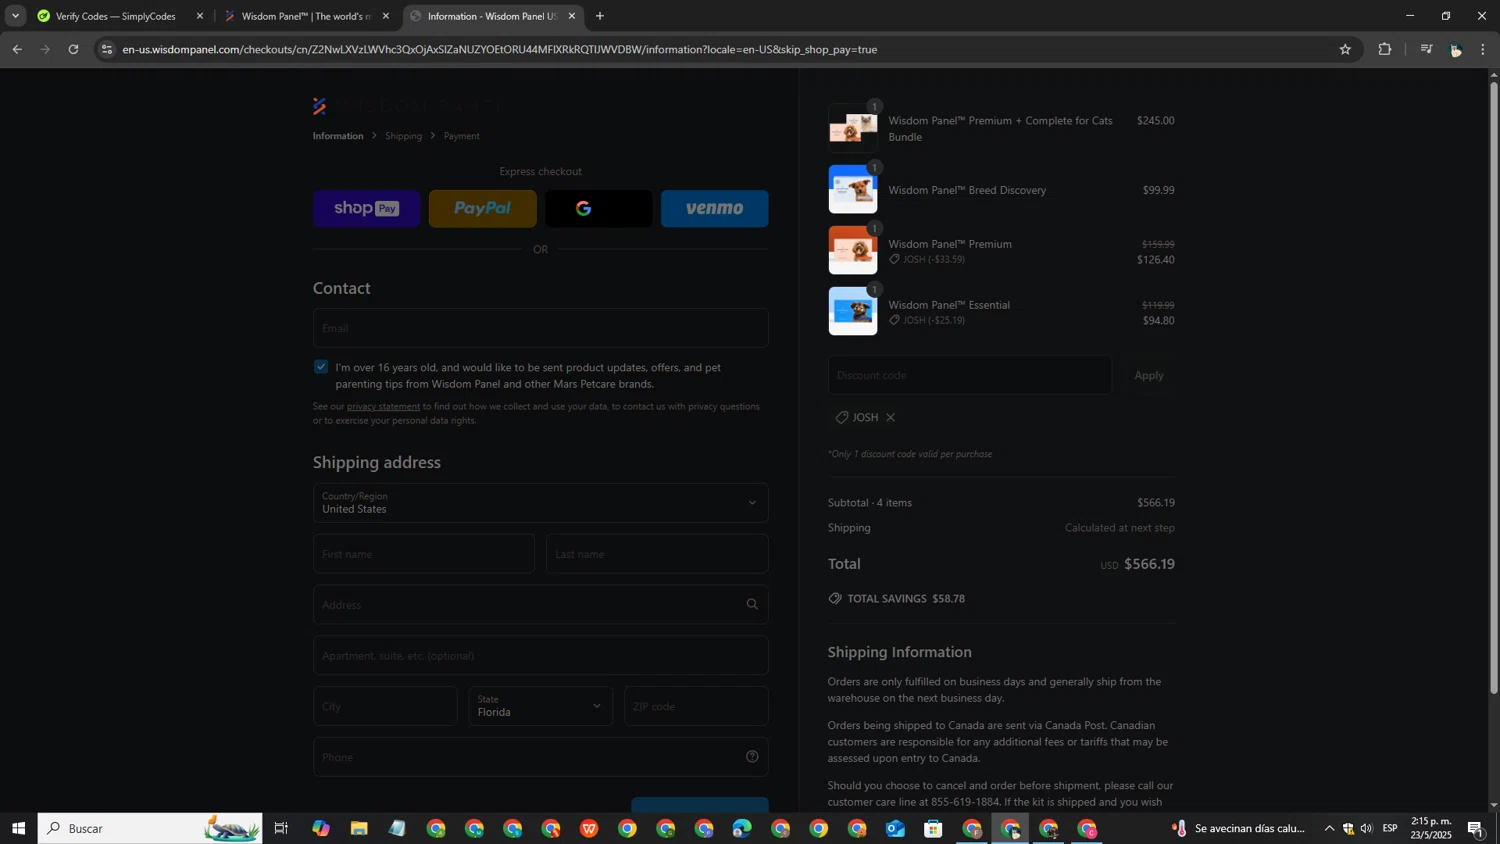Switch the ESP input language indicator
The image size is (1500, 844).
[1390, 828]
